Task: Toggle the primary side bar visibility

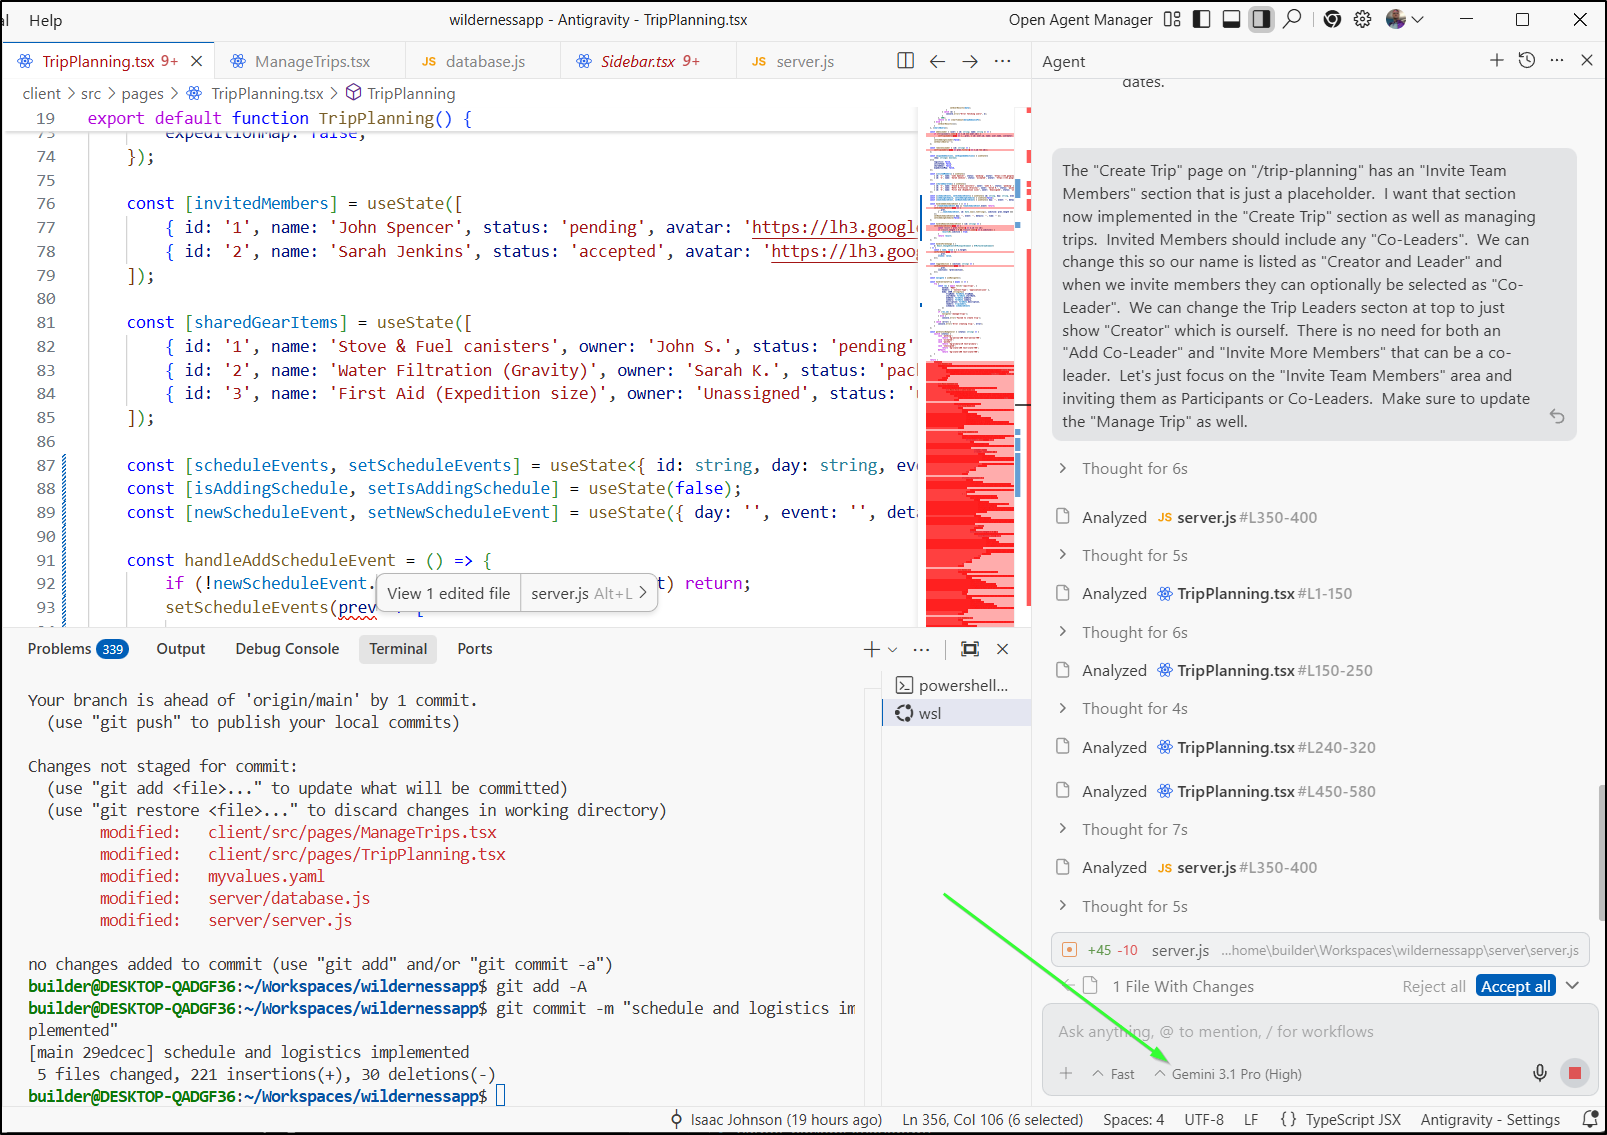Action: click(x=1202, y=19)
